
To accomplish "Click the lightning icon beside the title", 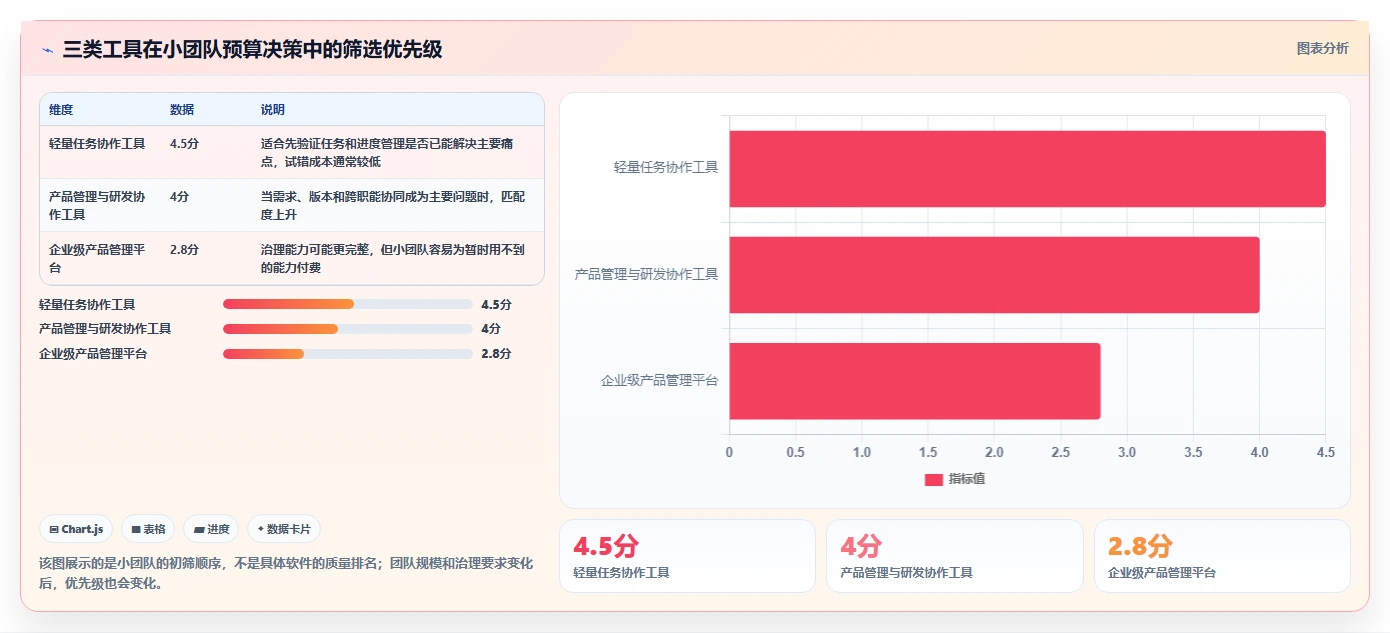I will 47,50.
